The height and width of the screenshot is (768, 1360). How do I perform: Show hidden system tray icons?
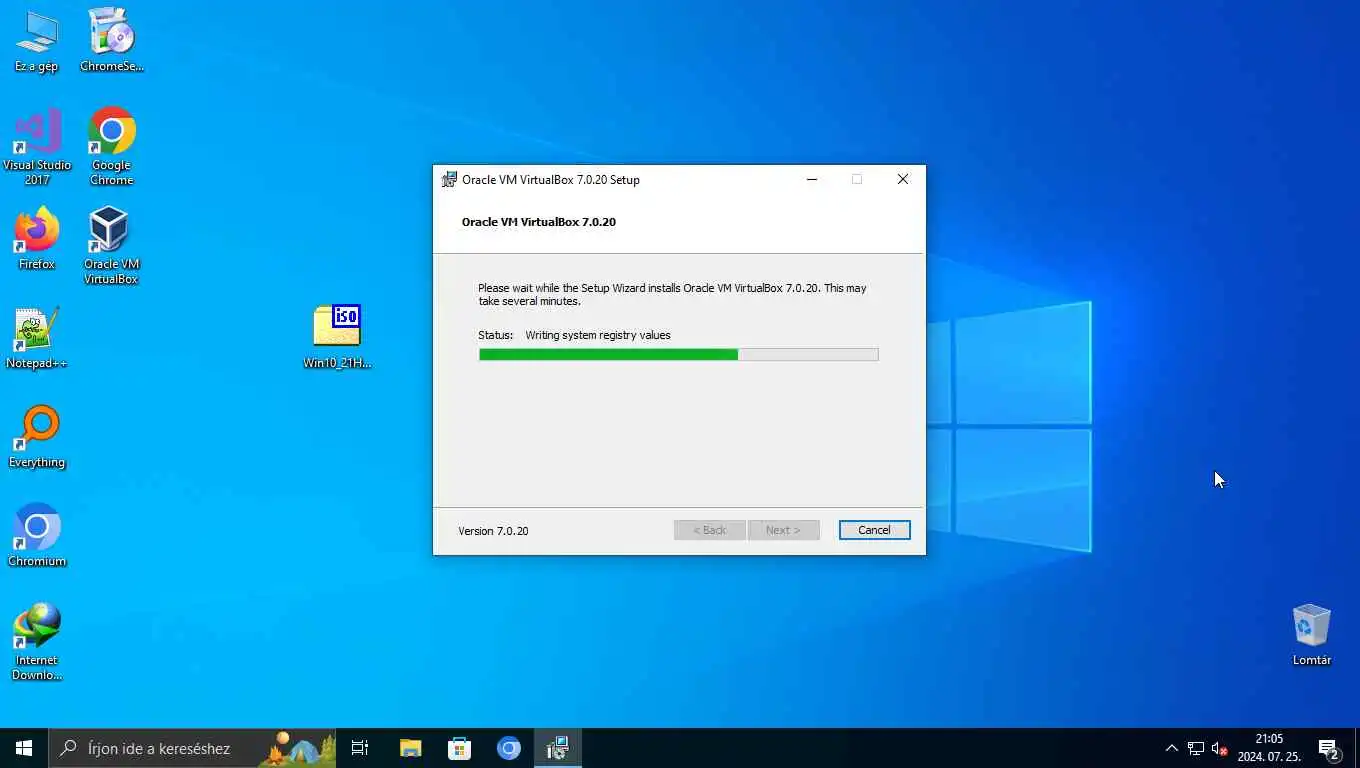pos(1172,748)
